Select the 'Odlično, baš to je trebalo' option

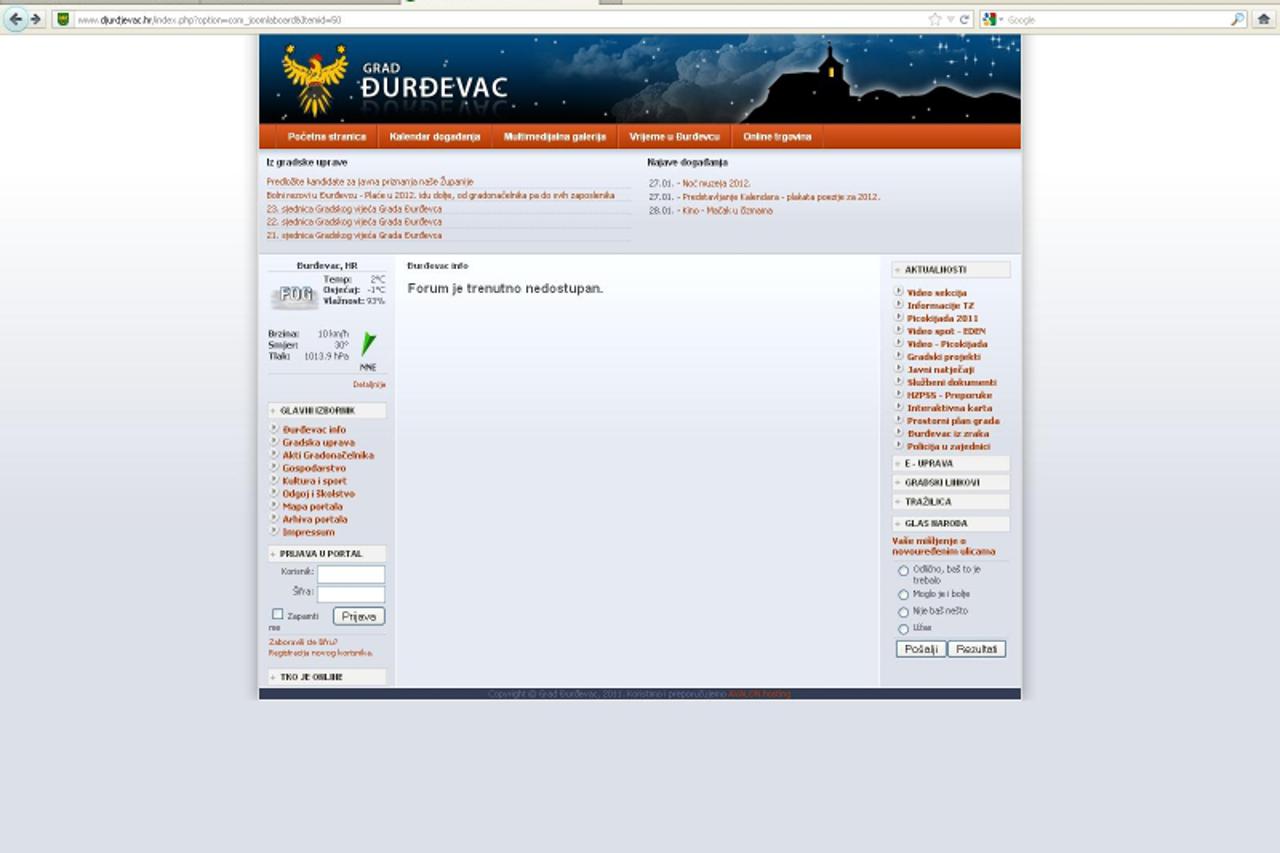pyautogui.click(x=903, y=571)
